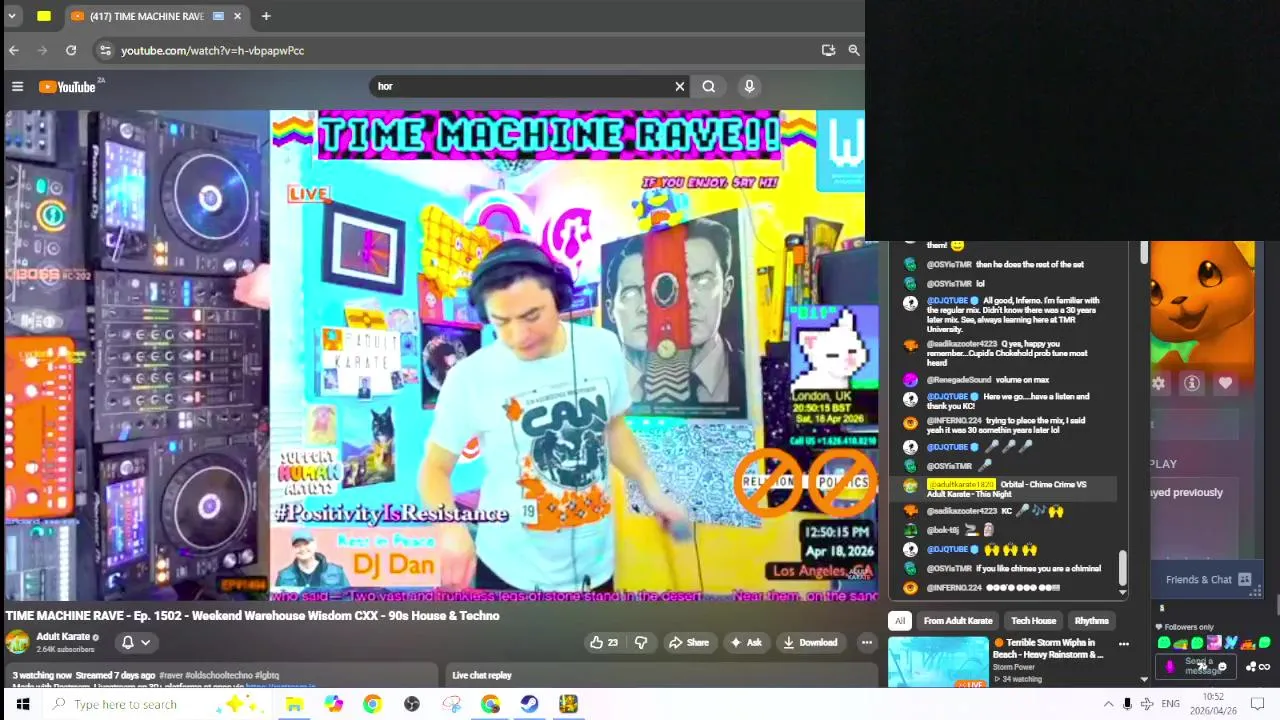Click the YouTube search magnifier button

[708, 86]
